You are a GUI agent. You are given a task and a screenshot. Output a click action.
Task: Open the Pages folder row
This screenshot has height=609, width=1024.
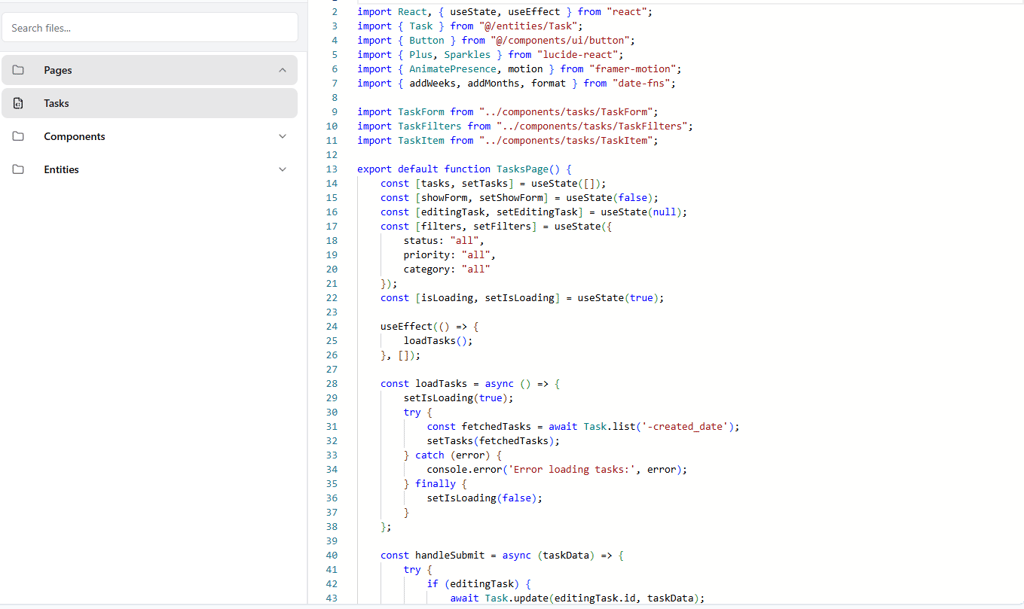tap(150, 70)
